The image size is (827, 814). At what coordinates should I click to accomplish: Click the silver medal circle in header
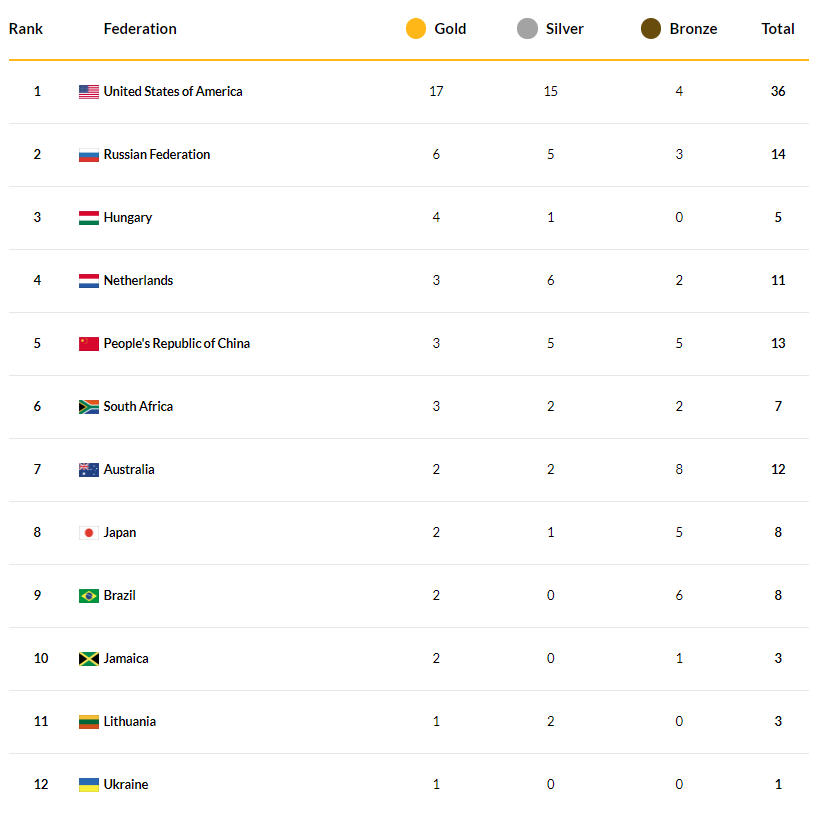[527, 29]
